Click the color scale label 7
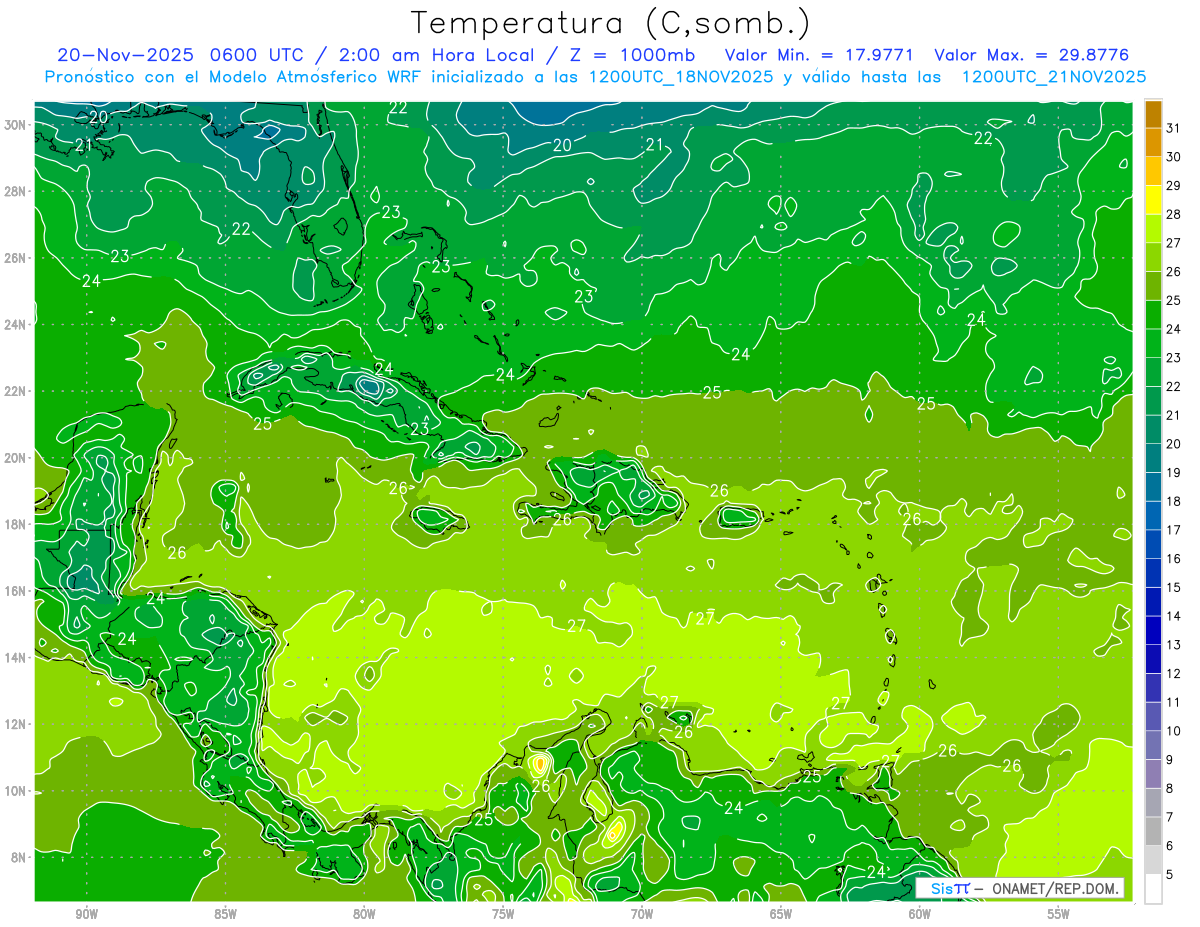Screen dimensions: 1200x927 click(1170, 817)
